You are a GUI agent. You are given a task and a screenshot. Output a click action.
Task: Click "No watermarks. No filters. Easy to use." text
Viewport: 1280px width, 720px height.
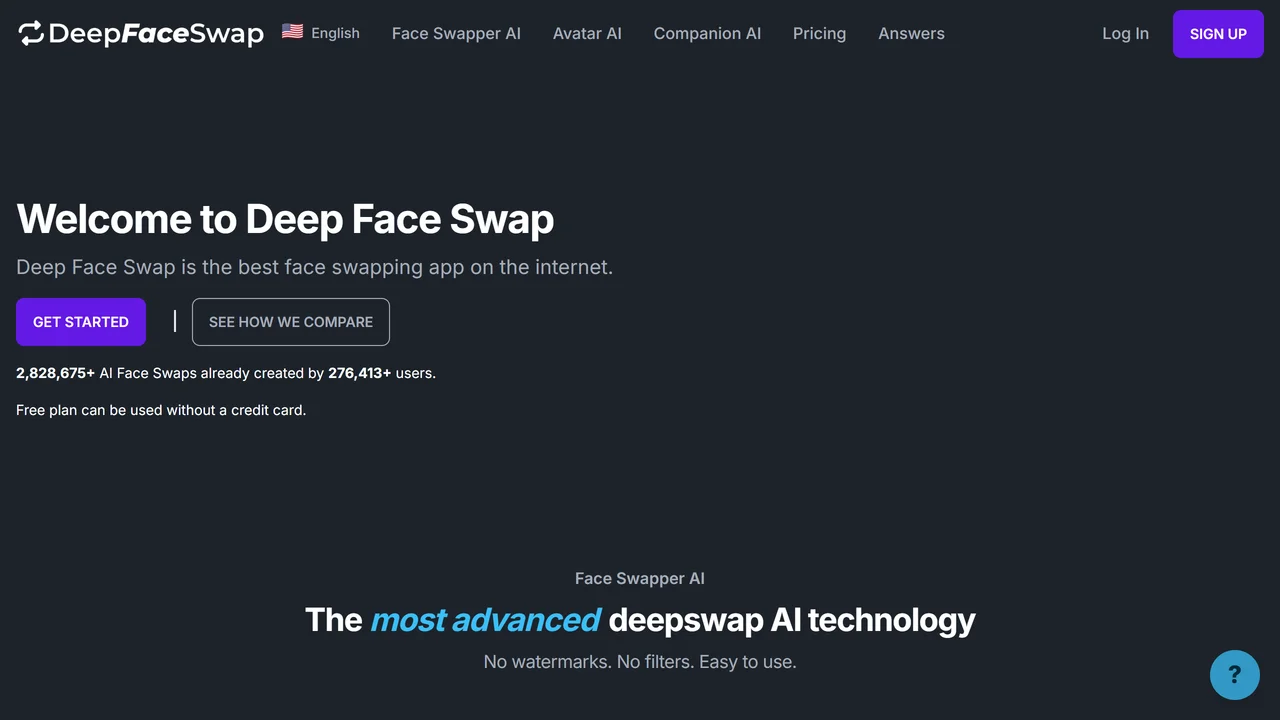pos(640,661)
